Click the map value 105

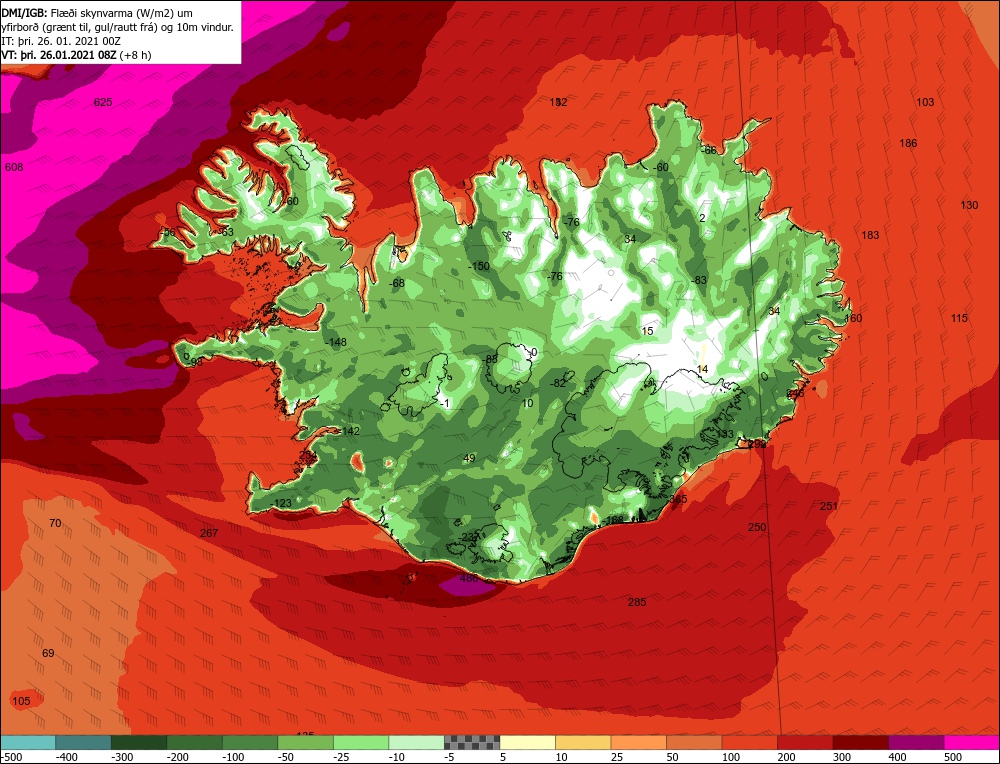pyautogui.click(x=21, y=701)
